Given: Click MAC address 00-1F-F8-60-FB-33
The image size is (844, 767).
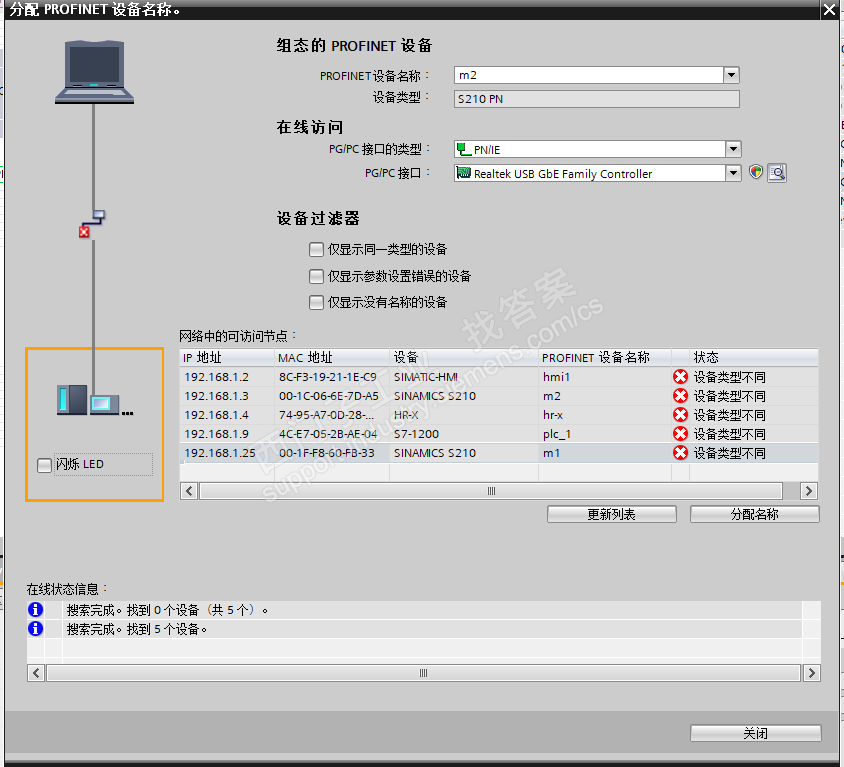Looking at the screenshot, I should pos(327,453).
